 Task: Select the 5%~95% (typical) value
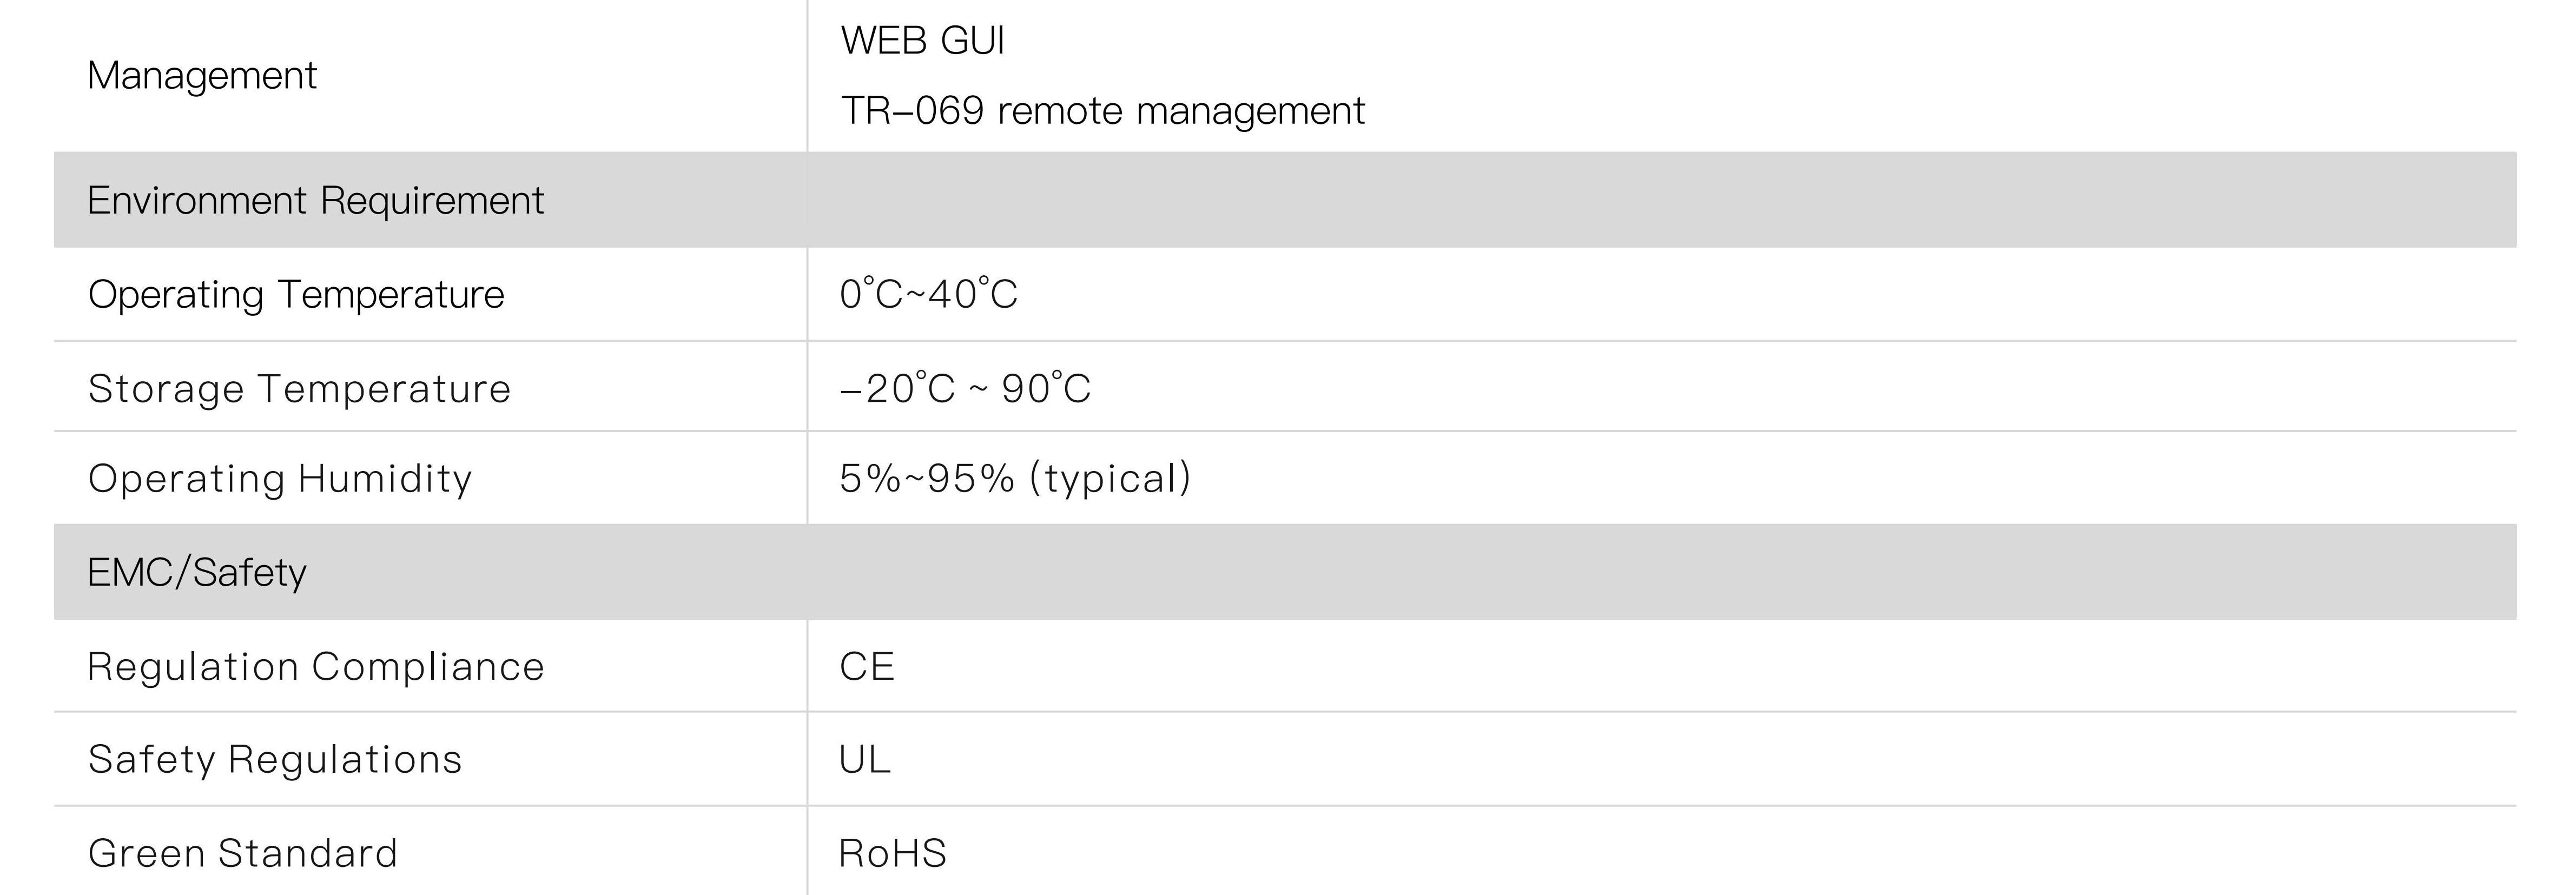1015,479
